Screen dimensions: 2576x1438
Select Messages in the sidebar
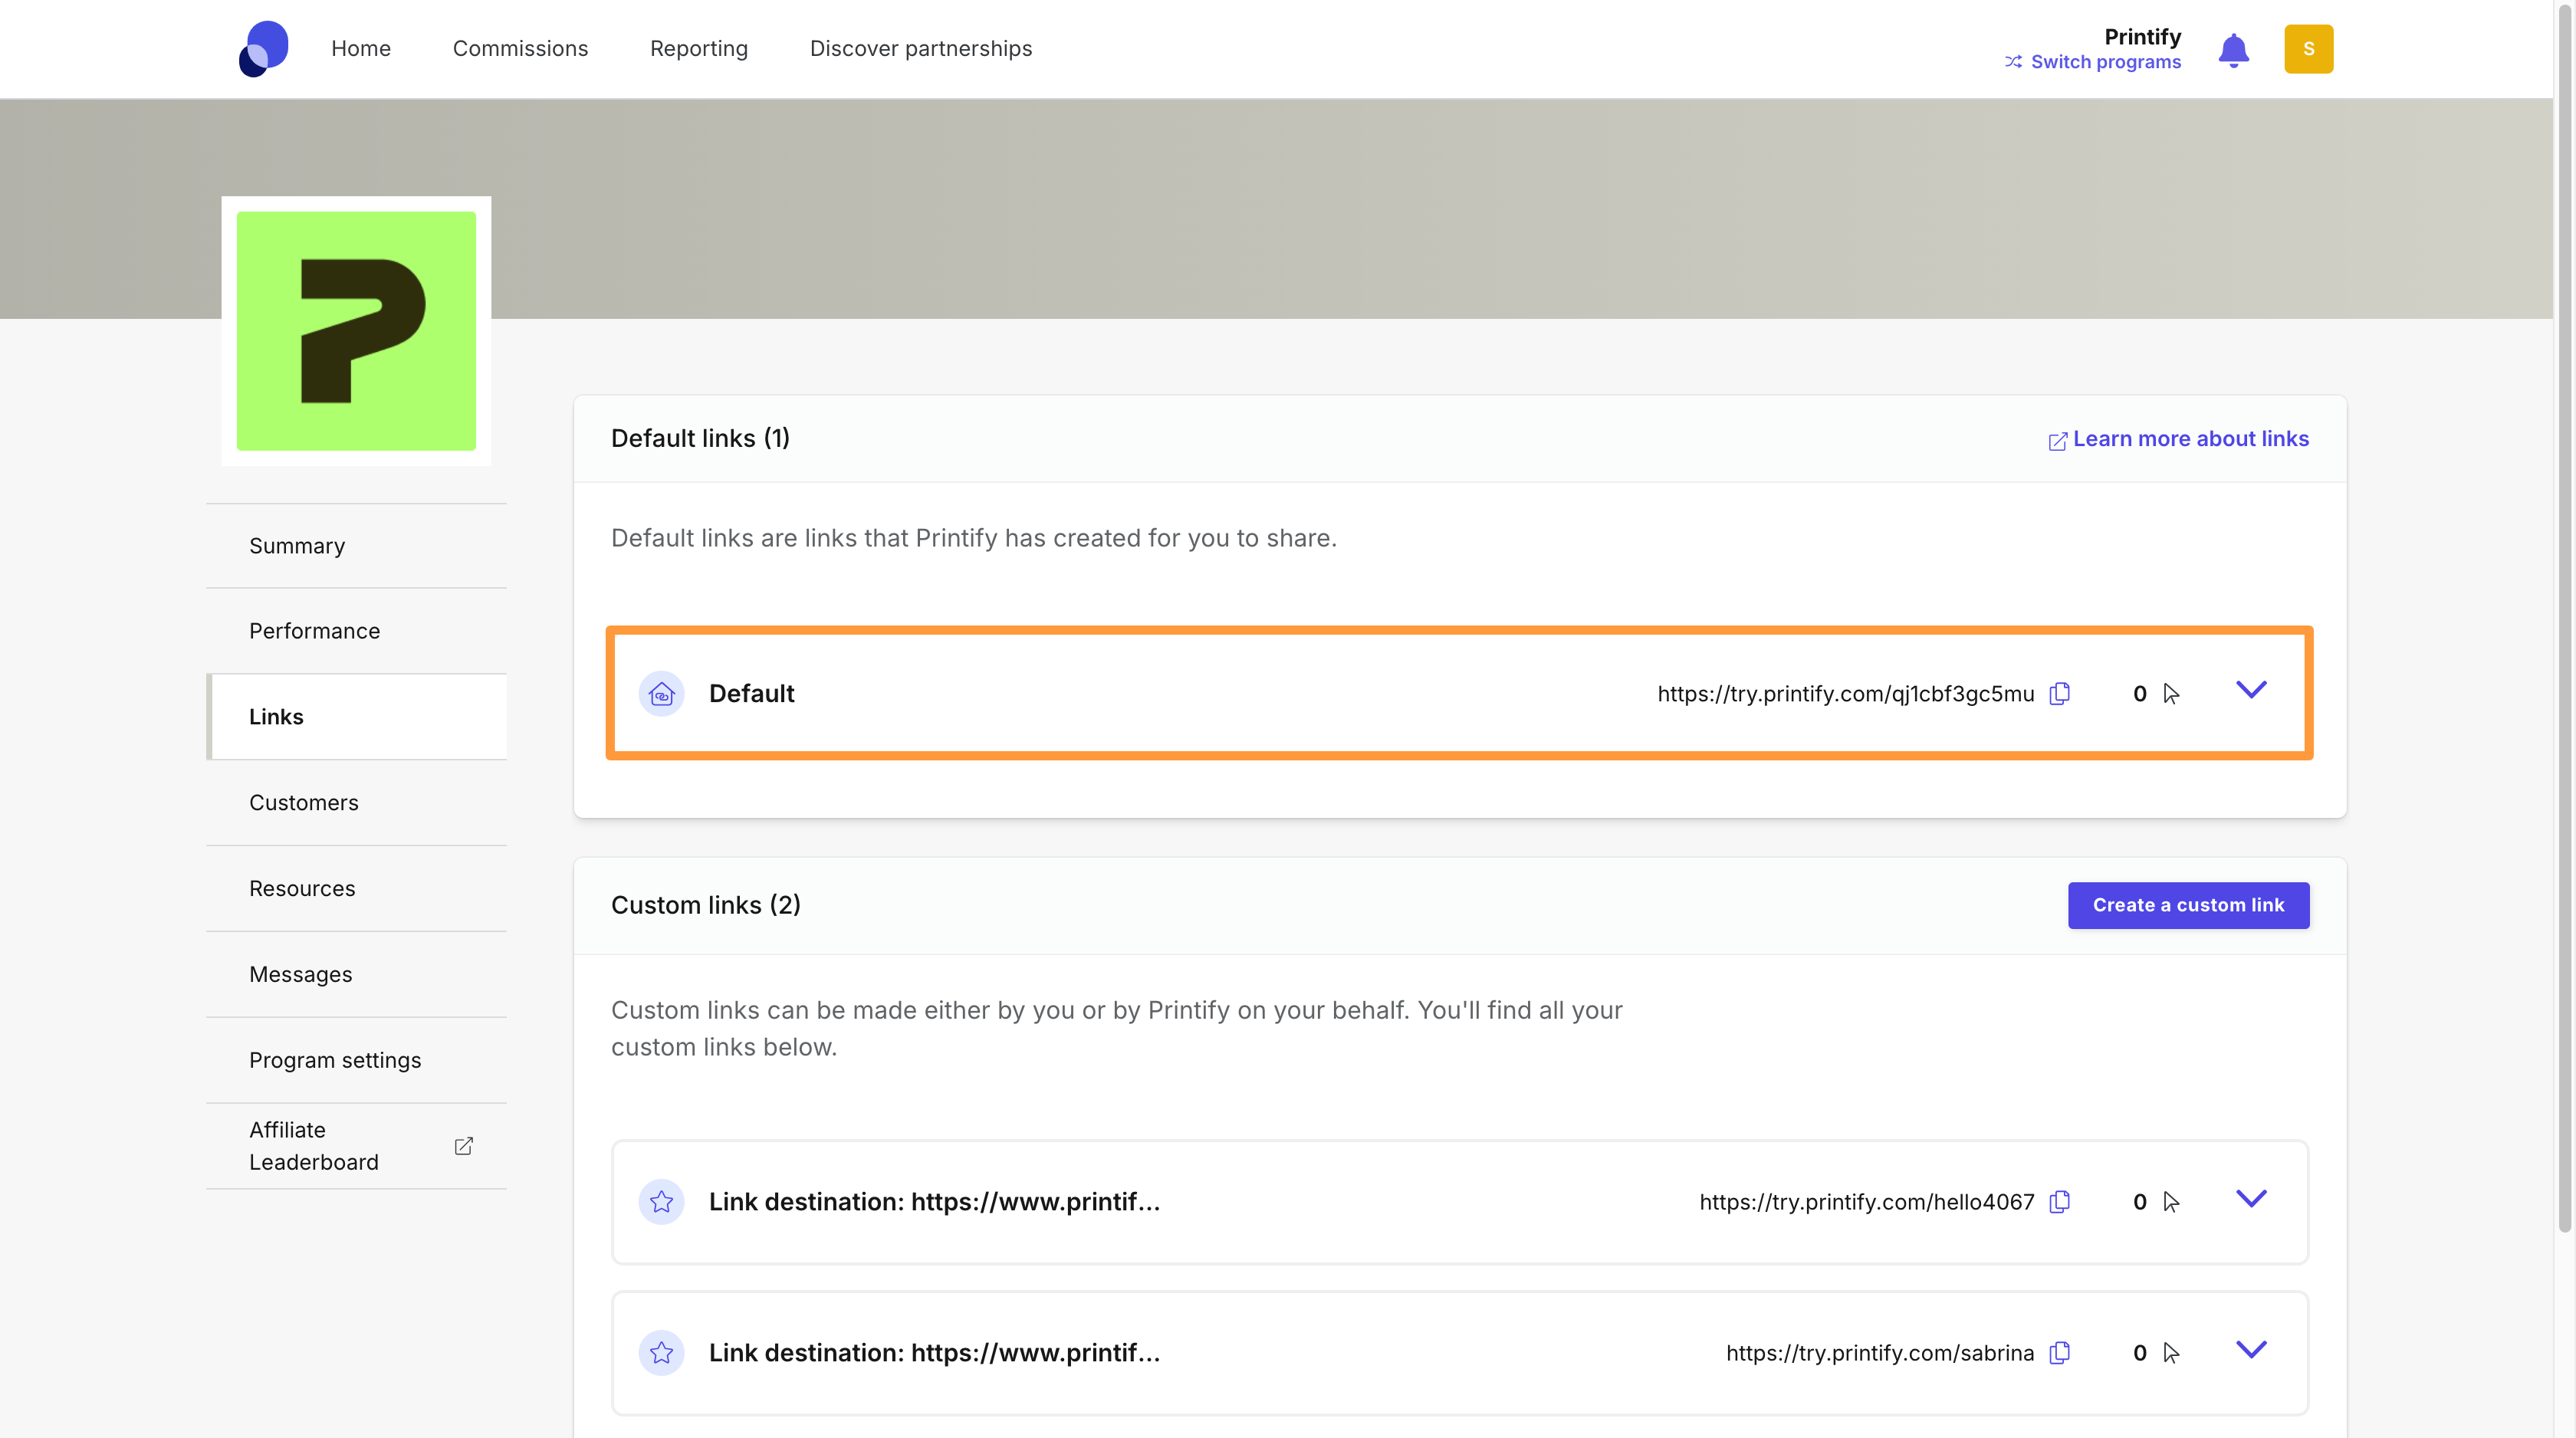[357, 974]
